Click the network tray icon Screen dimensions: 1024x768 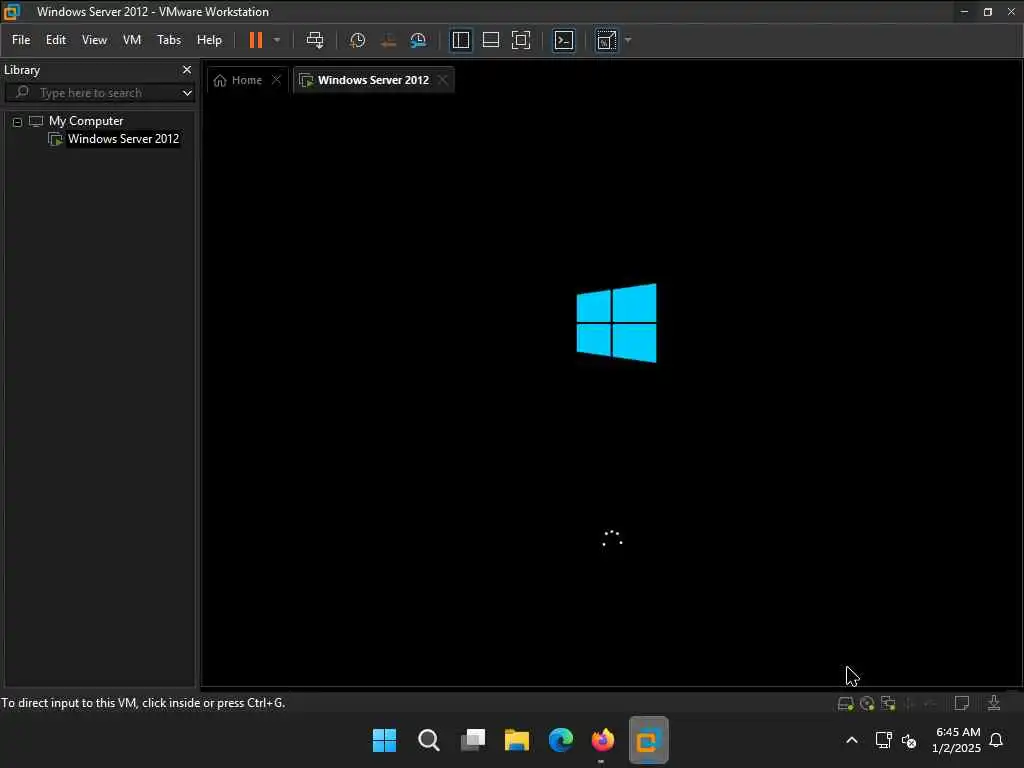[883, 741]
